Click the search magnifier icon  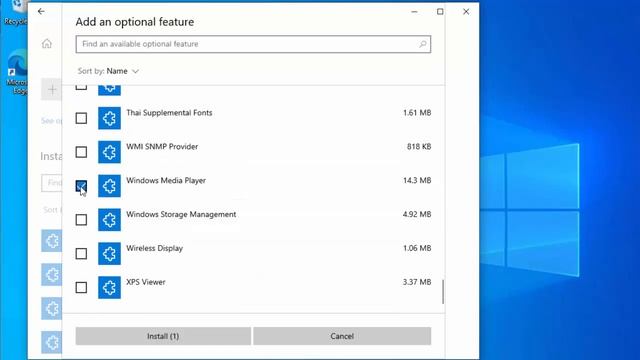pyautogui.click(x=422, y=44)
